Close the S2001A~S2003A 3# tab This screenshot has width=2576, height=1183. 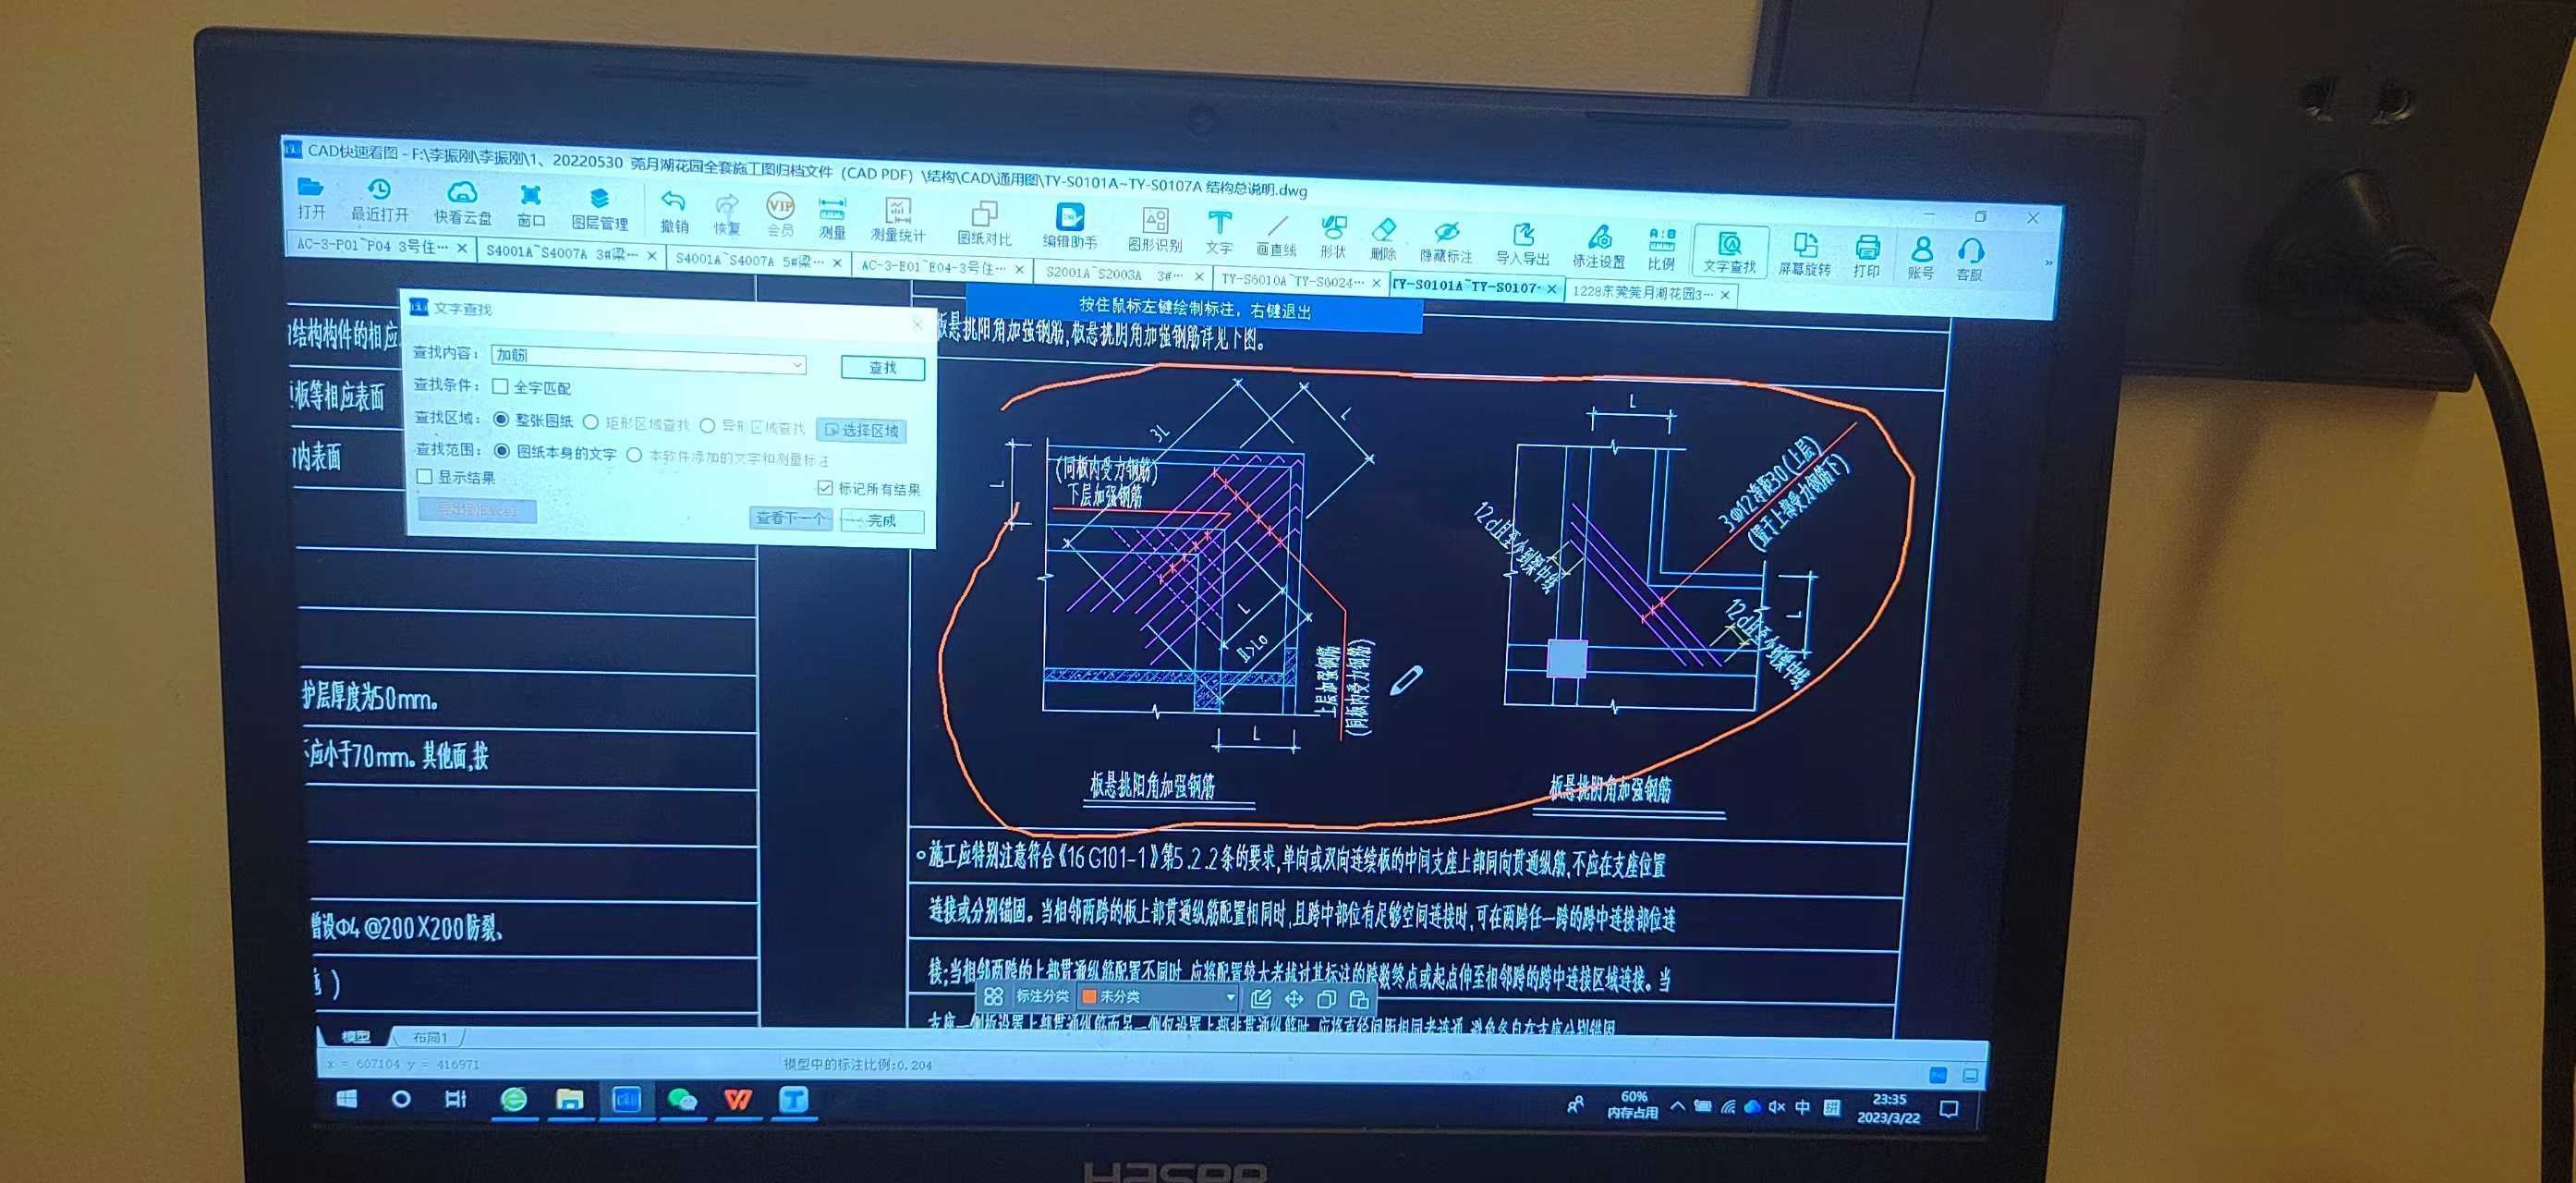1198,277
